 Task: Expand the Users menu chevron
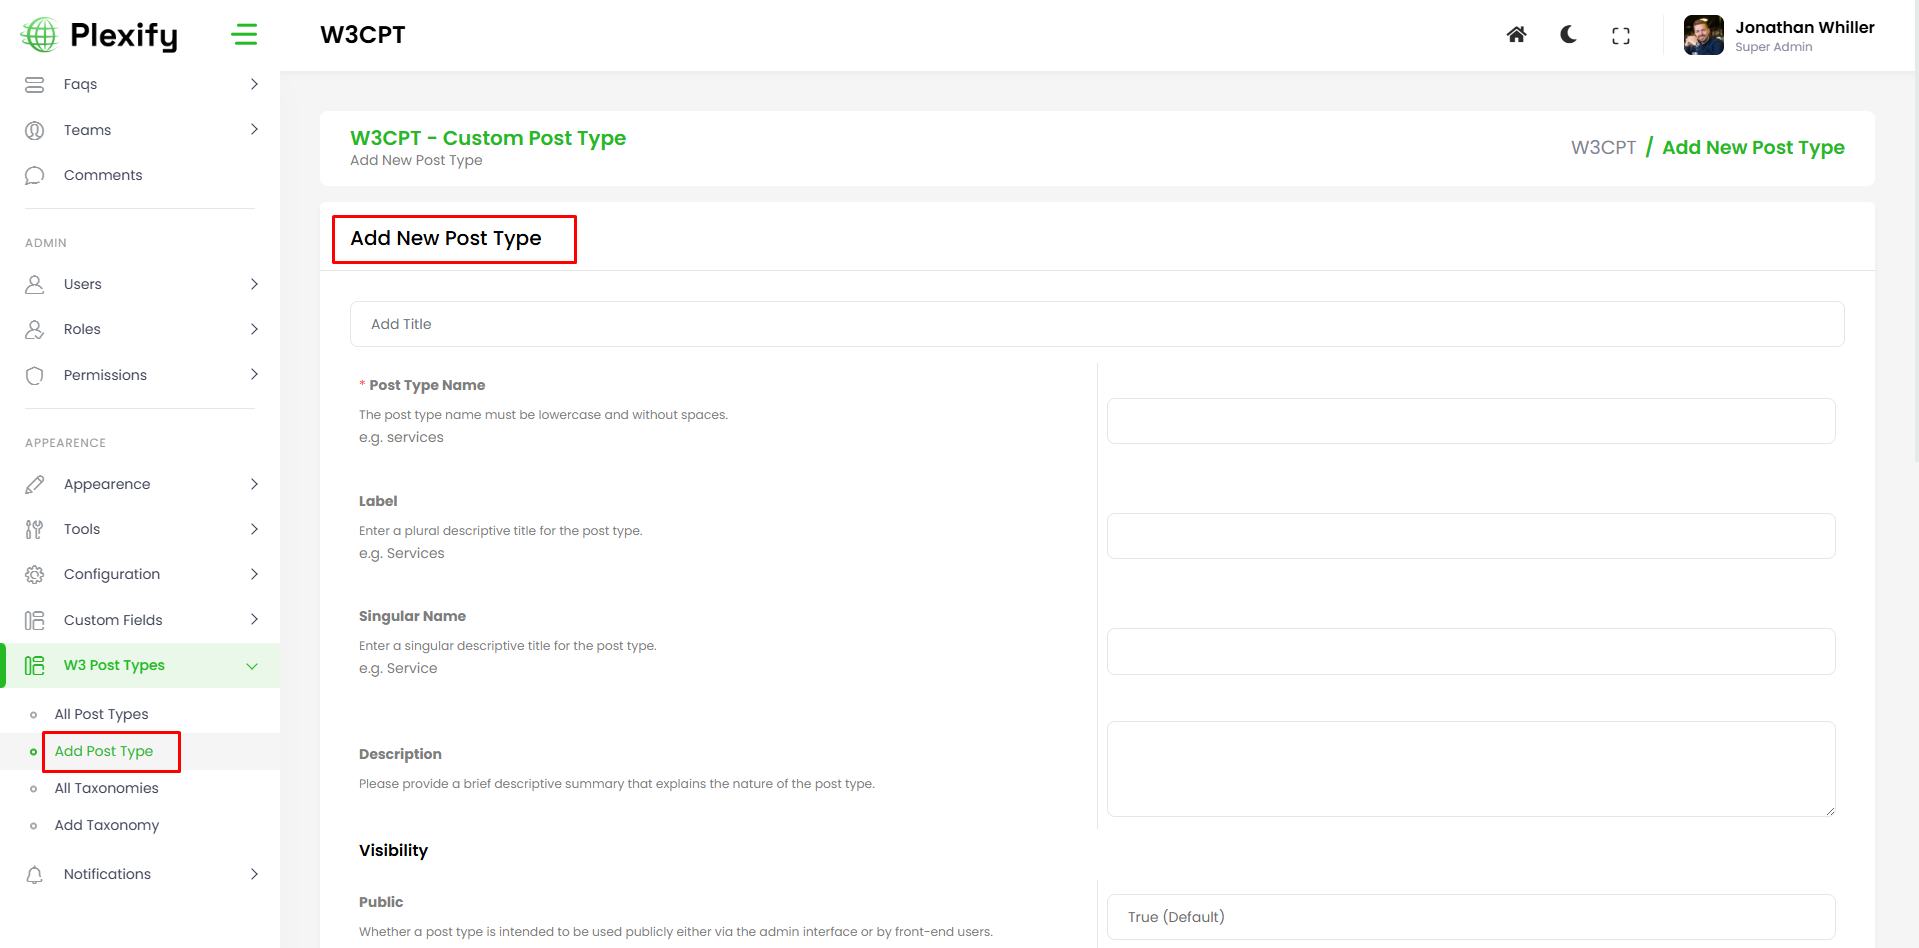(x=254, y=284)
